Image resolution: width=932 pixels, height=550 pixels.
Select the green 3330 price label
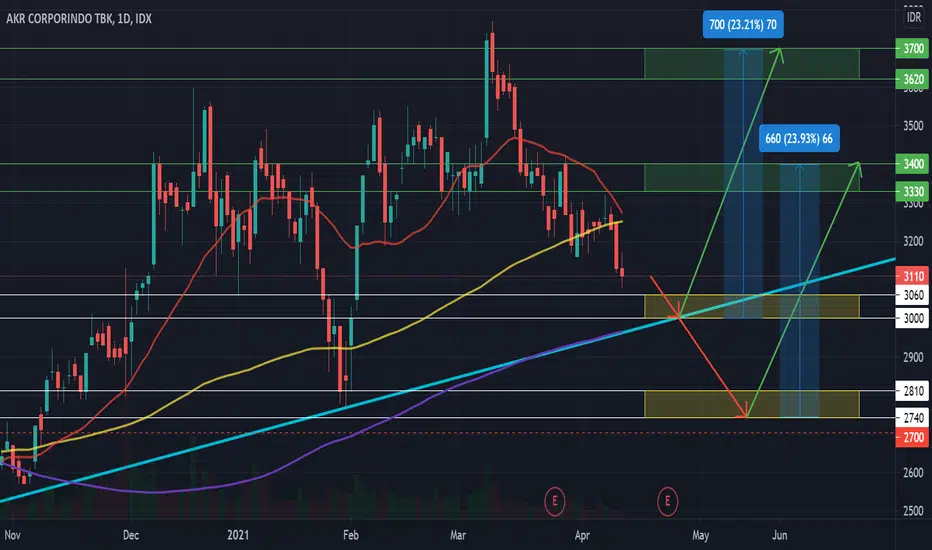[x=913, y=191]
